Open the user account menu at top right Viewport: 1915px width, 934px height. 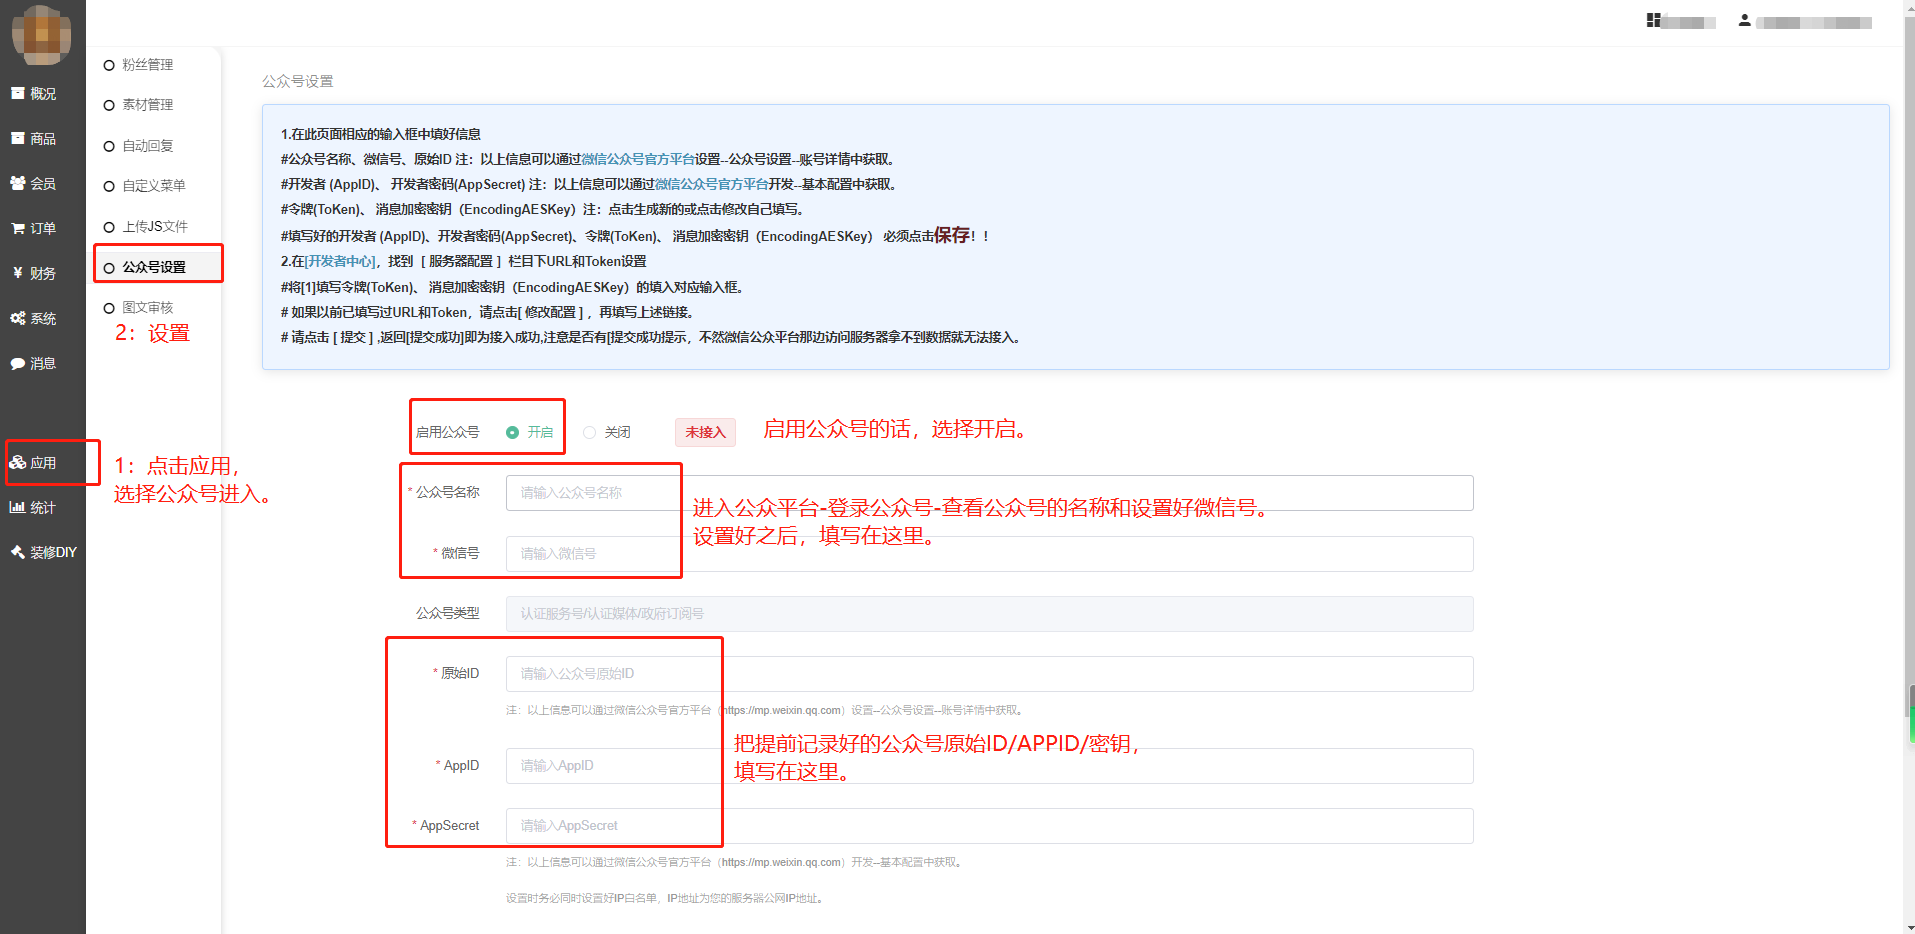pos(1805,21)
